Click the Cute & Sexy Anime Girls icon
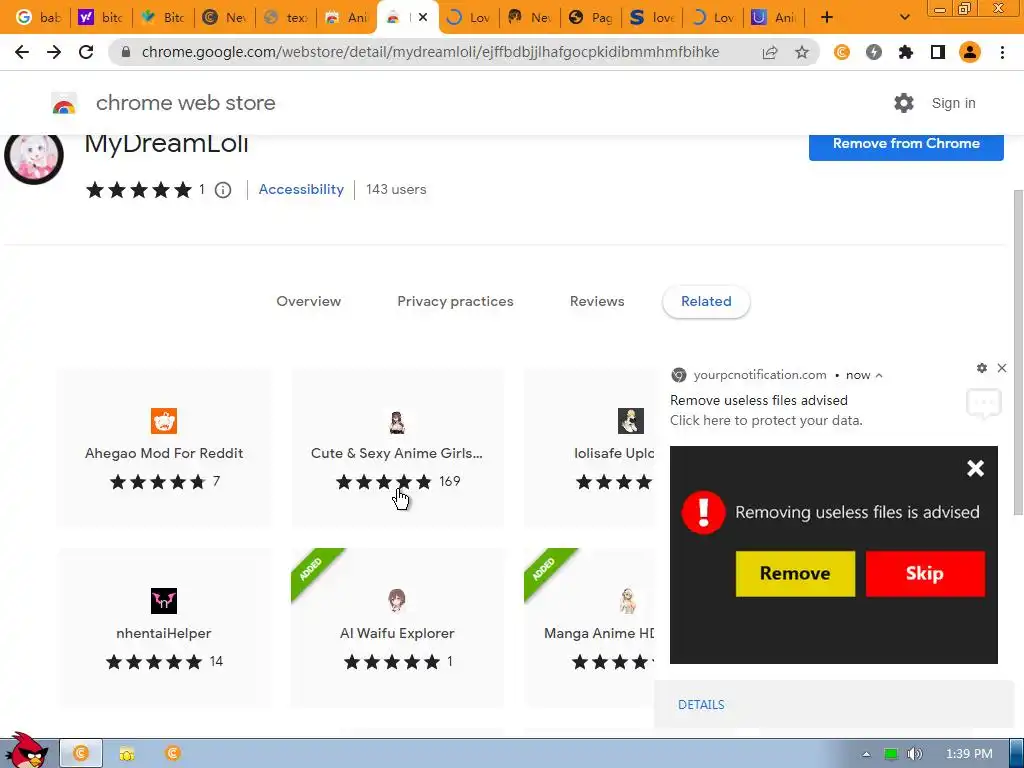1024x768 pixels. pos(396,421)
